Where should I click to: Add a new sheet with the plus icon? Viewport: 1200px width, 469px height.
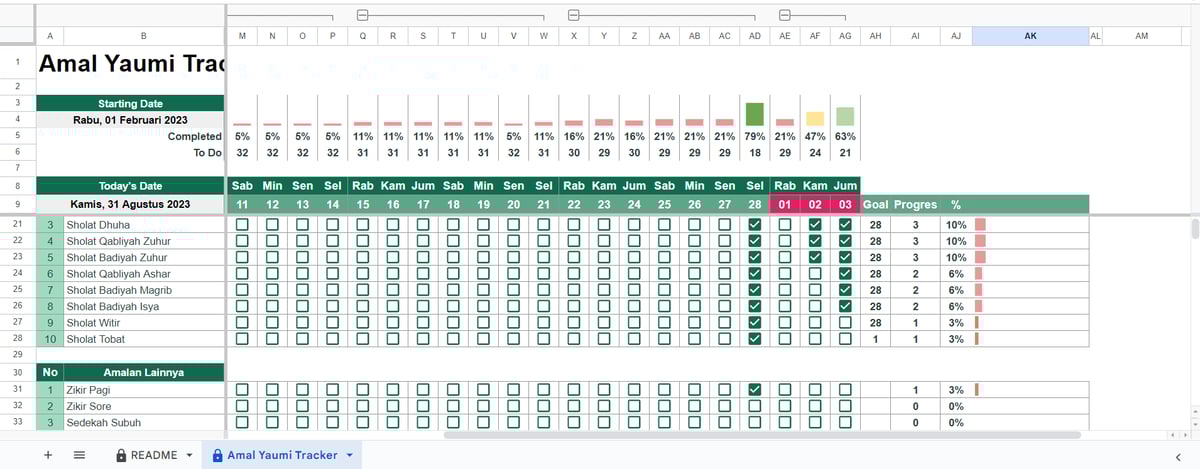tap(47, 455)
